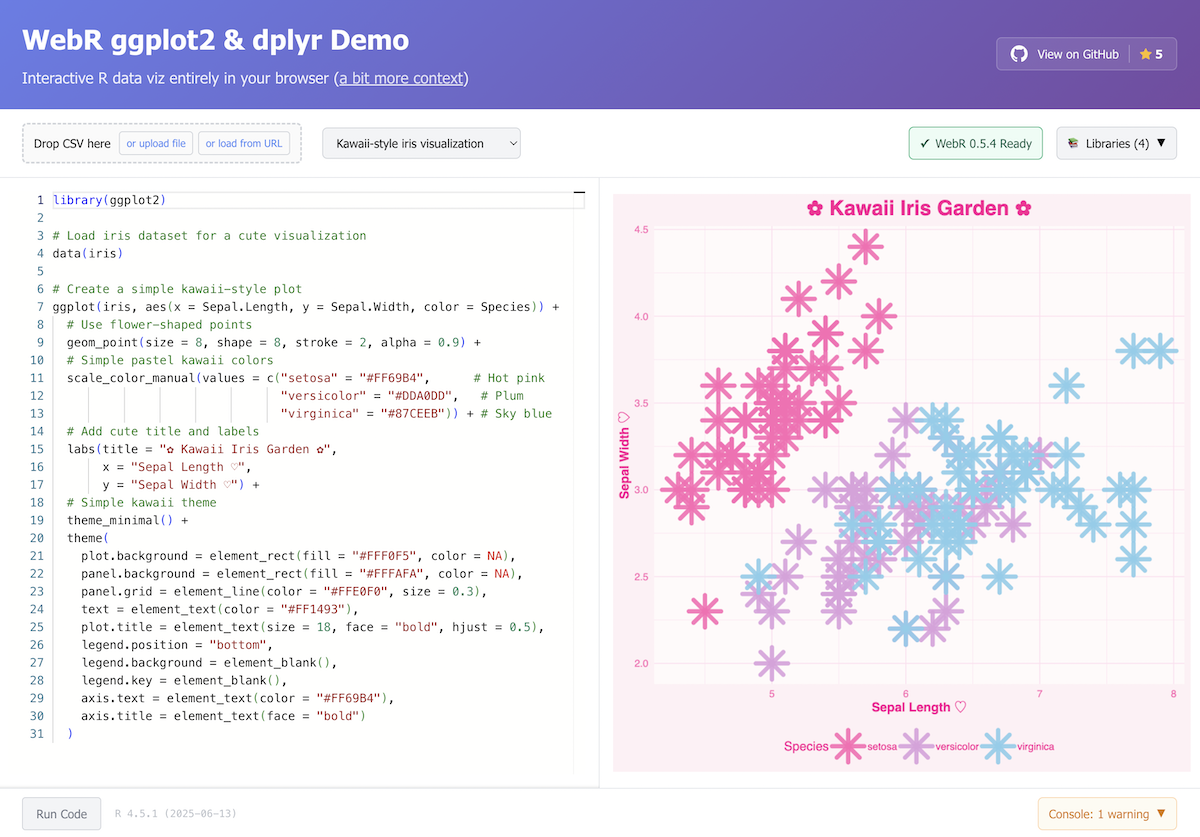
Task: Click the load from URL button
Action: 244,143
